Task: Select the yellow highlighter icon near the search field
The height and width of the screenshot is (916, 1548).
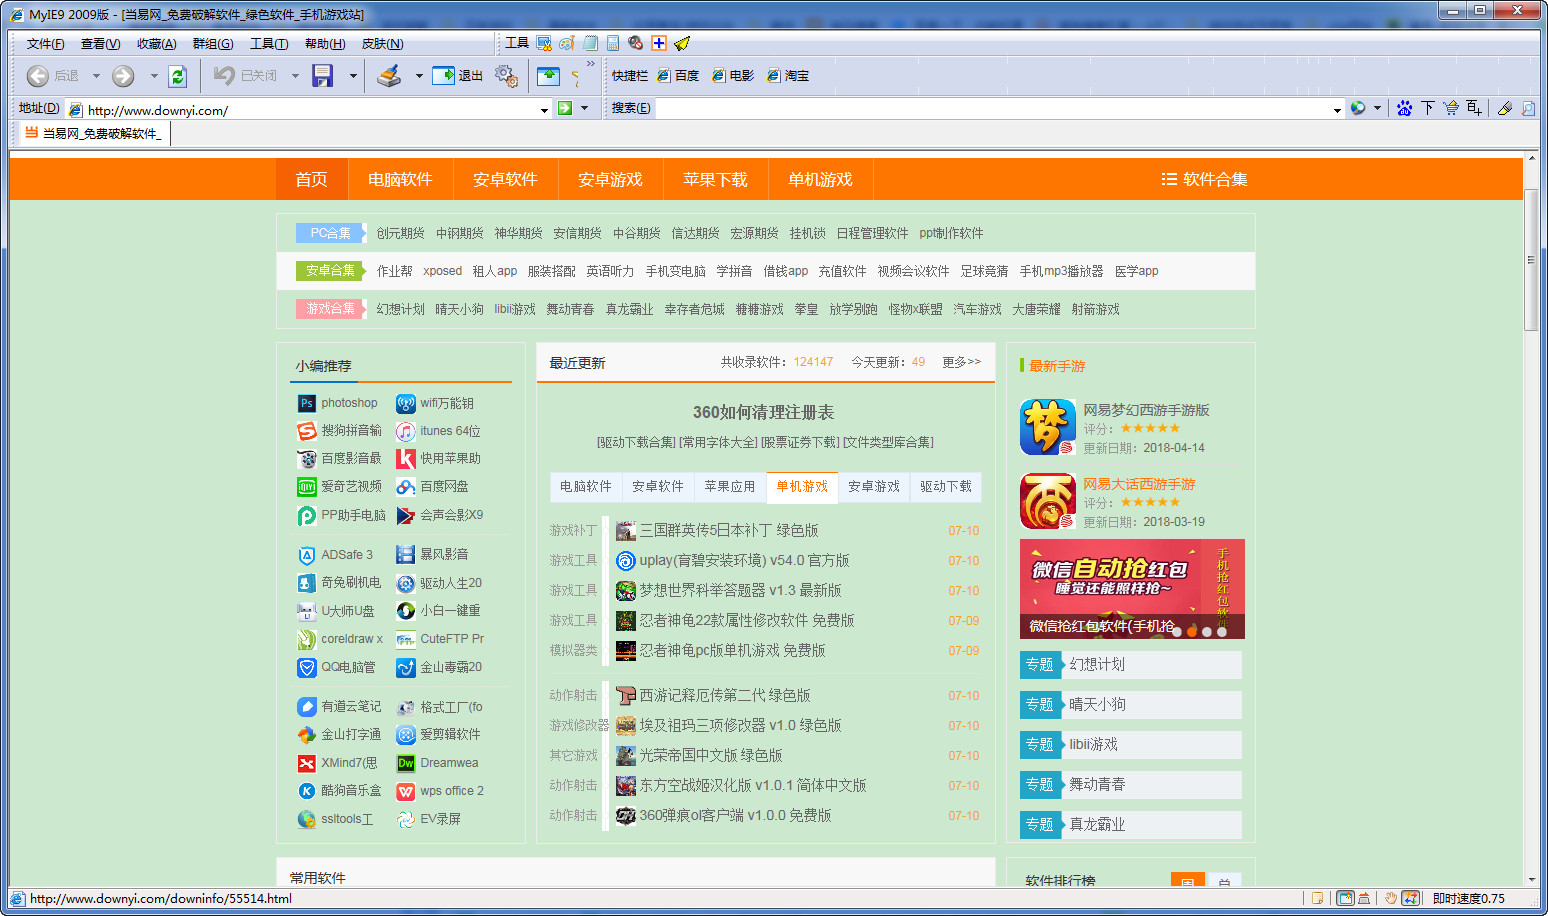Action: point(1504,107)
